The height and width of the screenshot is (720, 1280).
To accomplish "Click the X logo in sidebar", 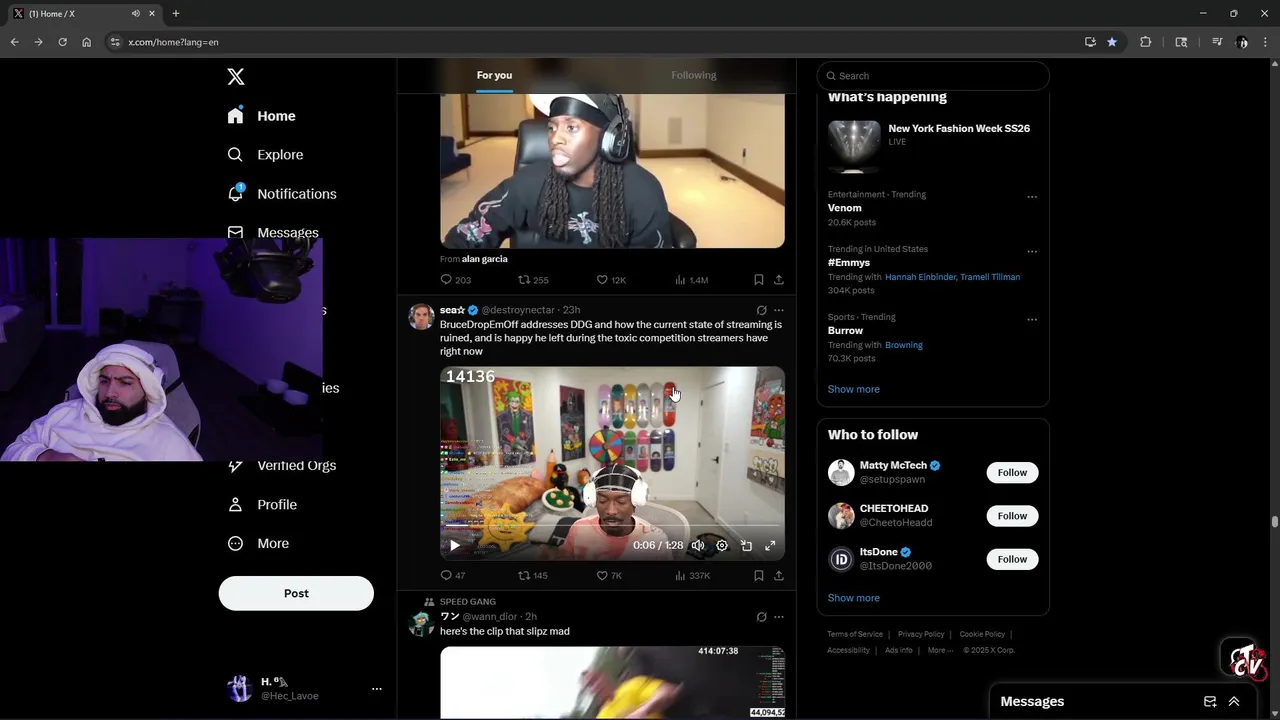I will [x=236, y=77].
